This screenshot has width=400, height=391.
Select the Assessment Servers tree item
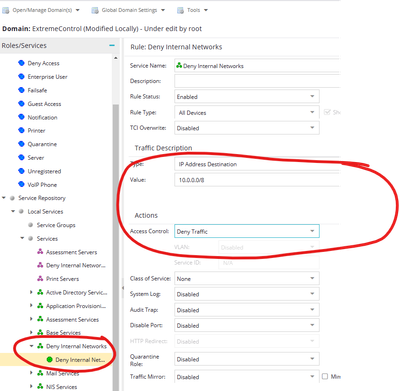click(72, 252)
